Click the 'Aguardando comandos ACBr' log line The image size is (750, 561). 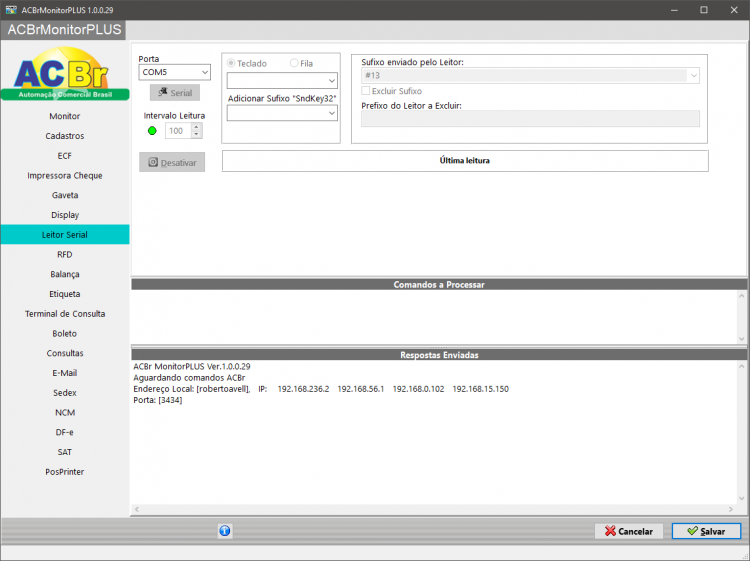(x=189, y=377)
